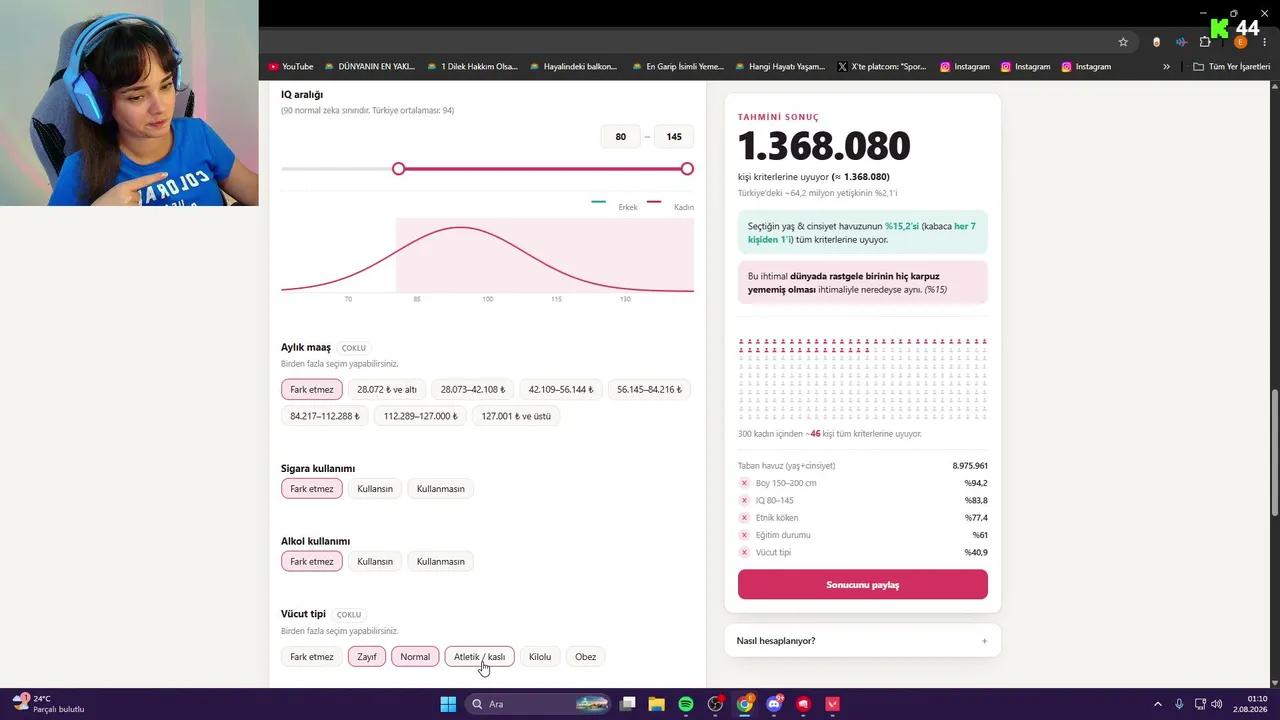Open Task View on the taskbar
Viewport: 1280px width, 720px height.
pyautogui.click(x=628, y=704)
